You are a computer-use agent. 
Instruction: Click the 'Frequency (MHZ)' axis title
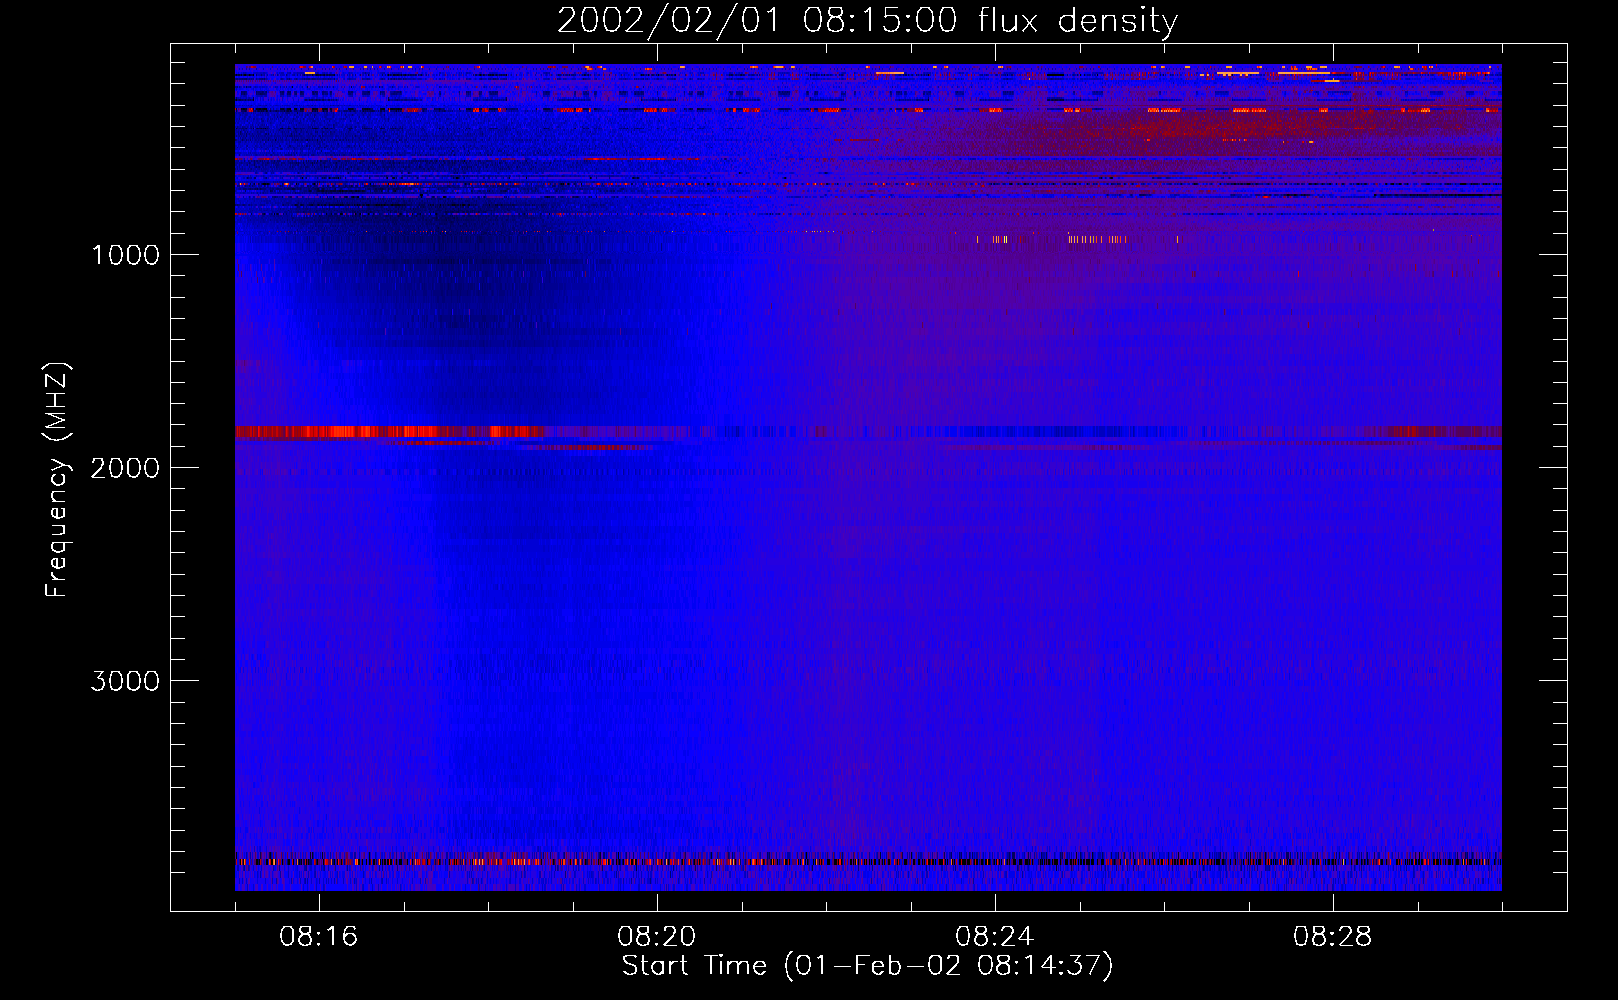(57, 480)
